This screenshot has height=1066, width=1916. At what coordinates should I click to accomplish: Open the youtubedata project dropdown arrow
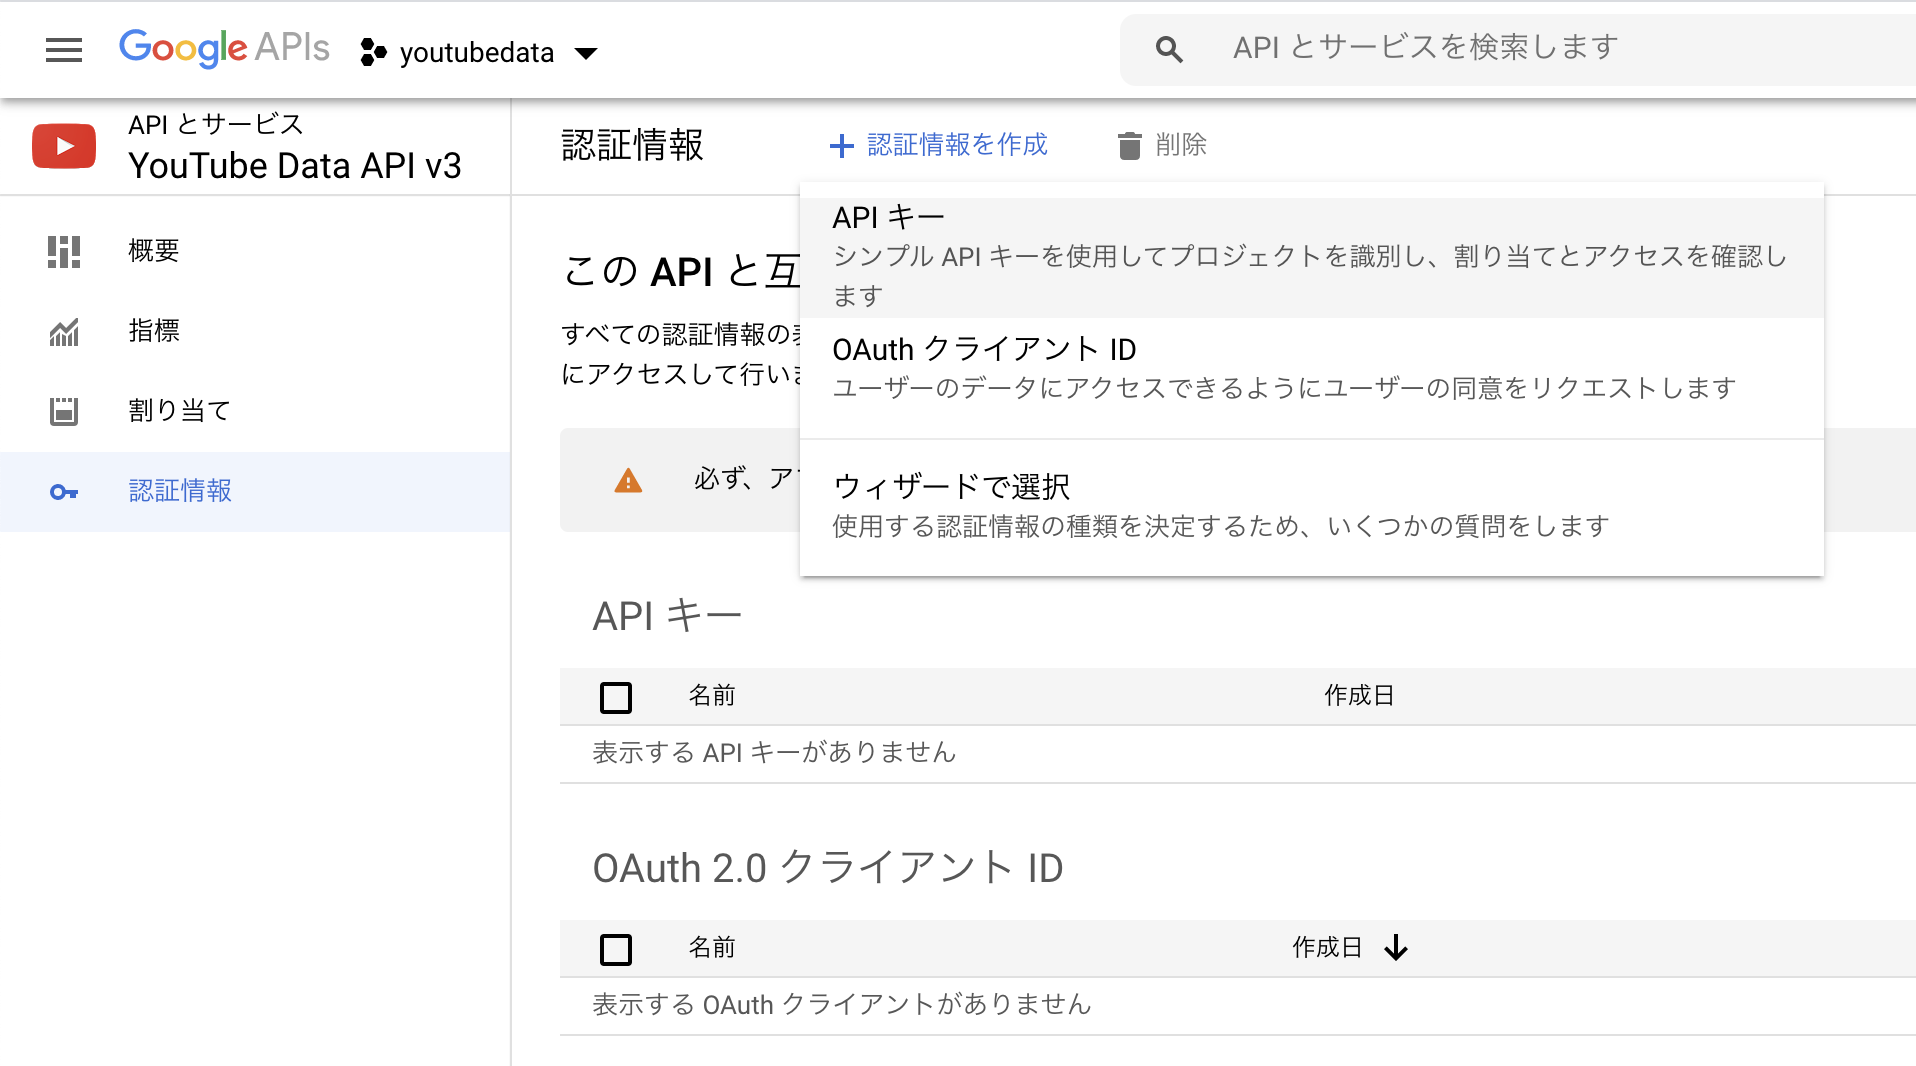pos(586,53)
